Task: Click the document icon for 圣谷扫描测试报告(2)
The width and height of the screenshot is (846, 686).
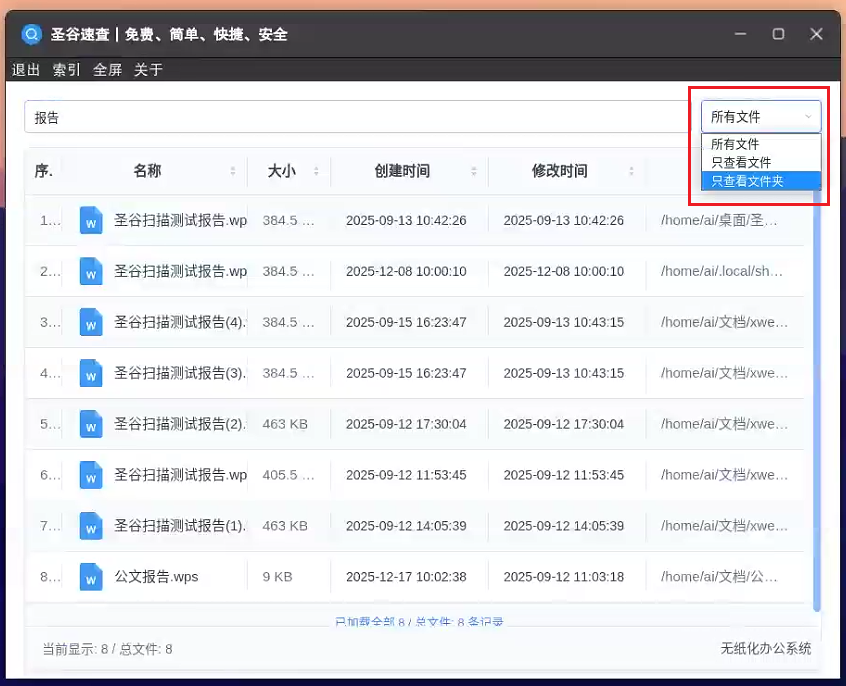Action: 91,424
